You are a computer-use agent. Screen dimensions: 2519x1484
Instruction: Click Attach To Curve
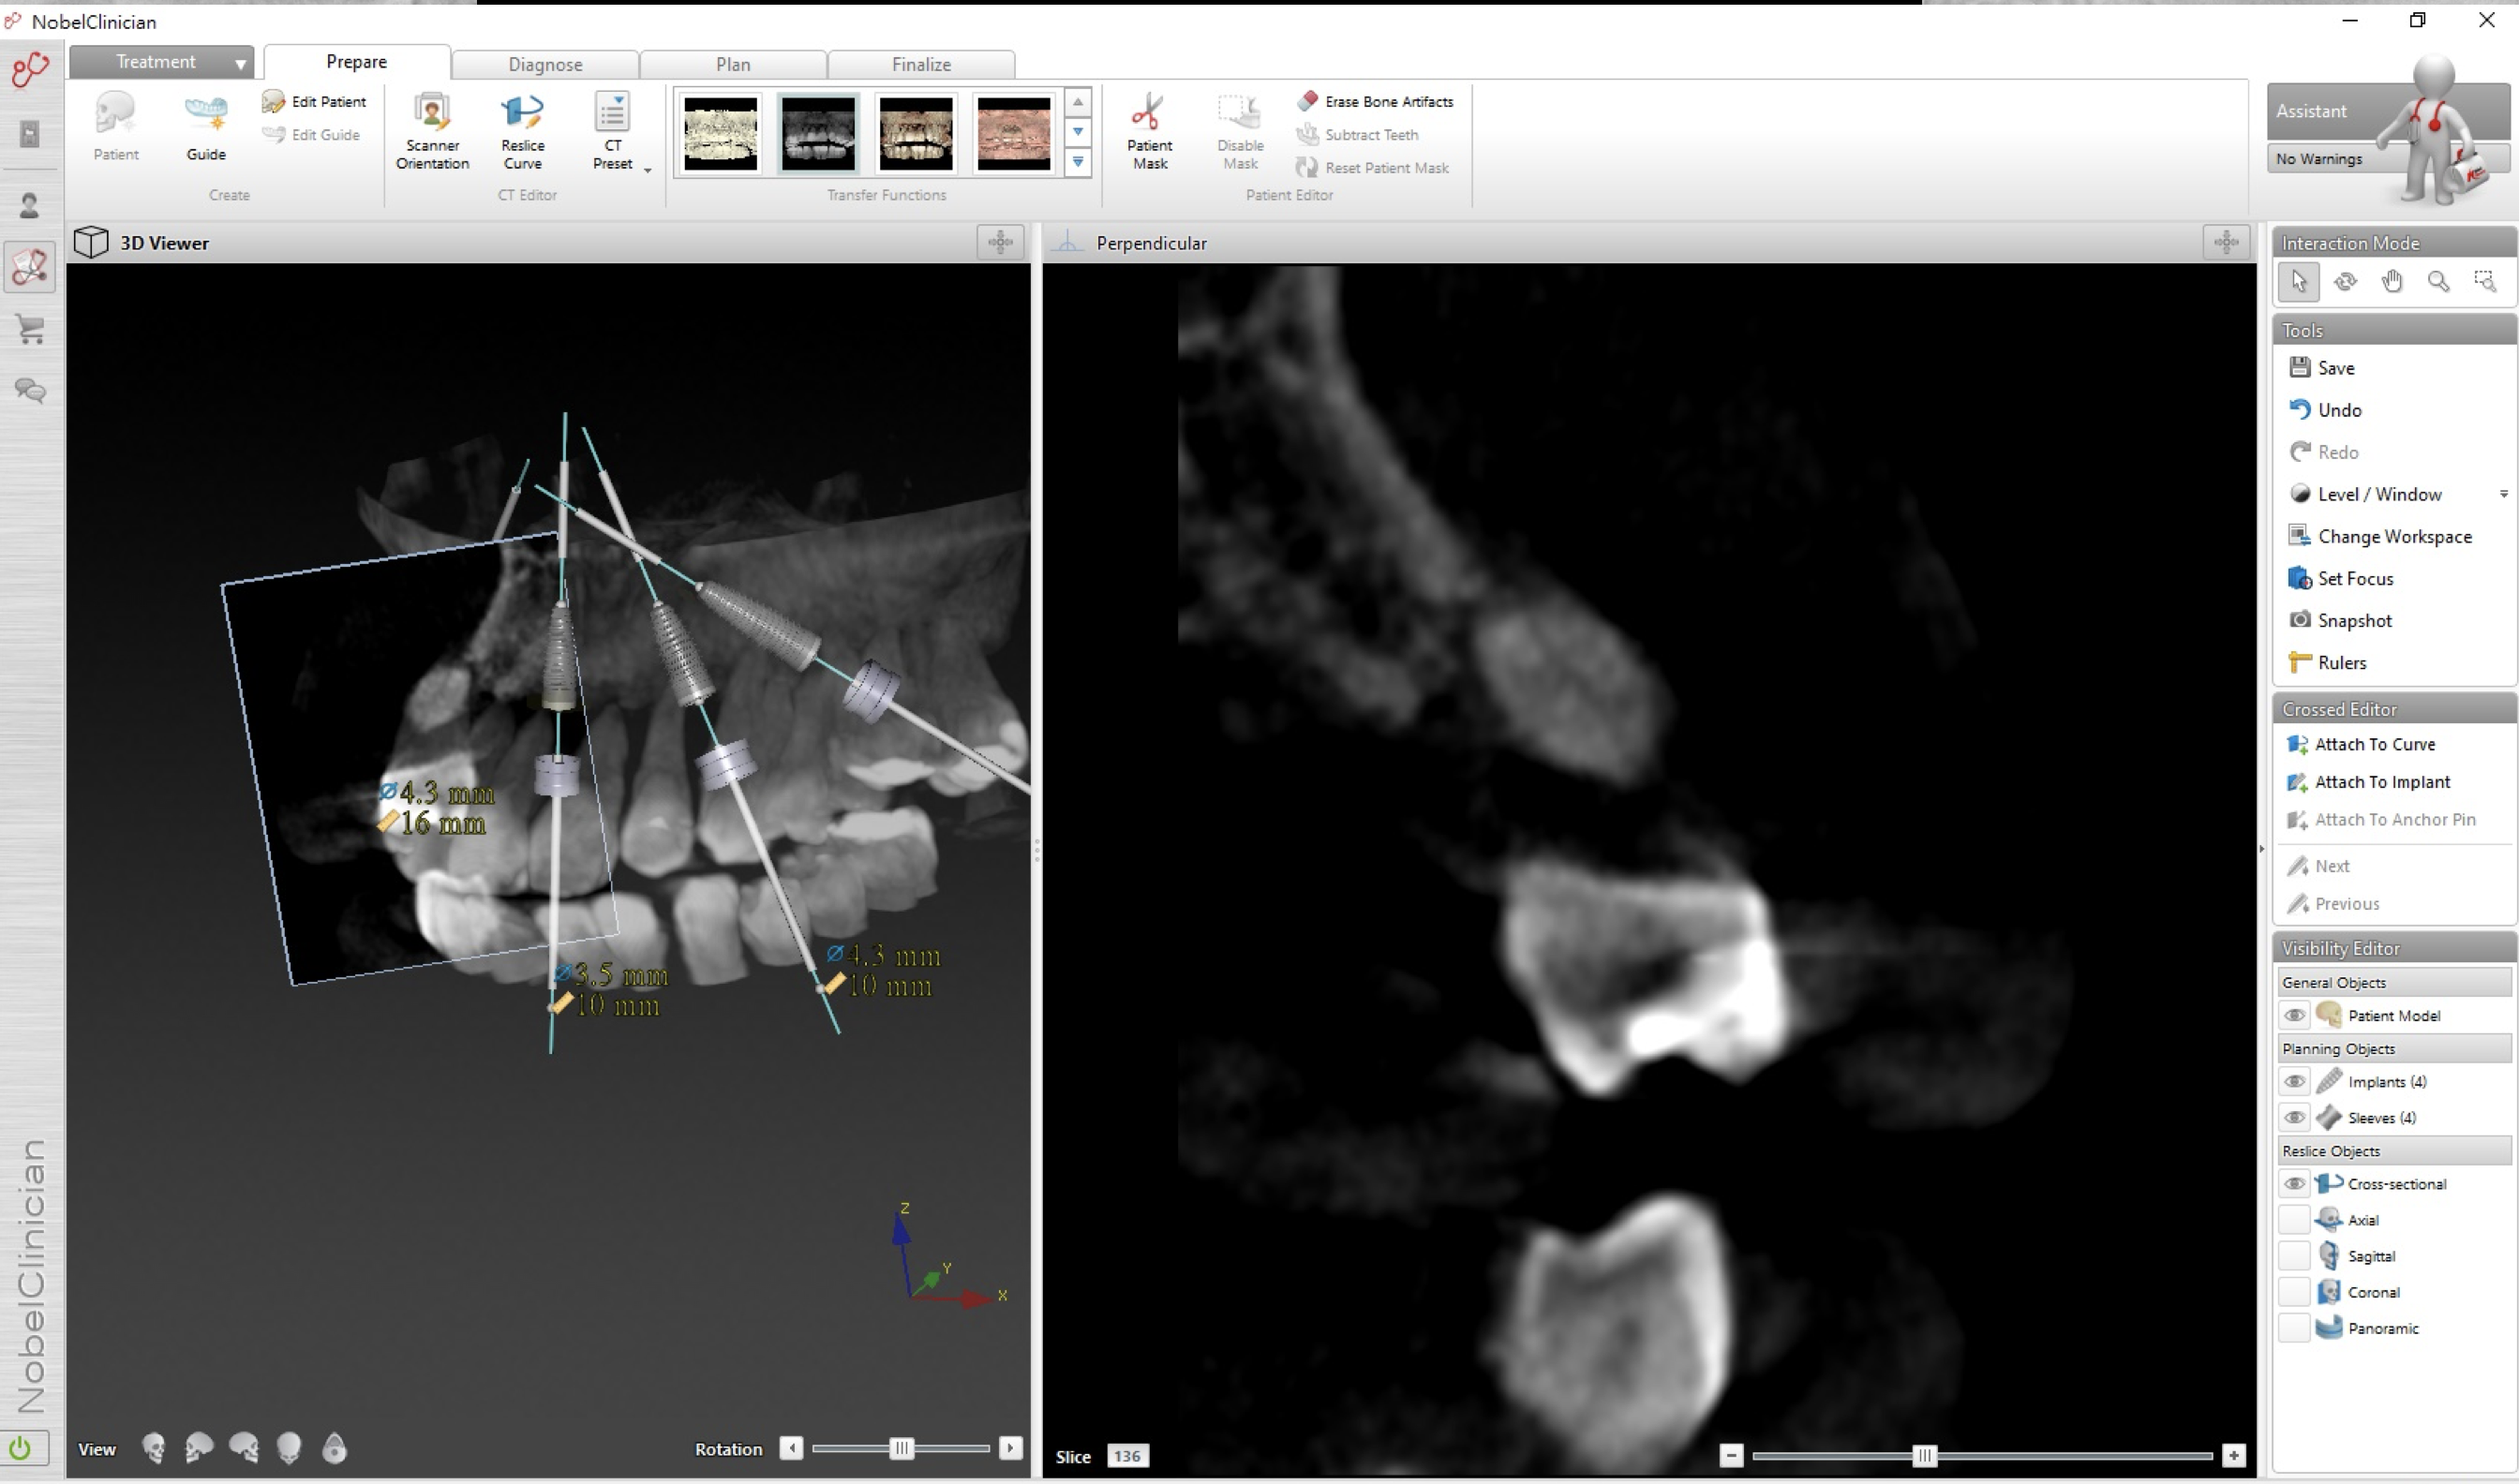click(2361, 744)
